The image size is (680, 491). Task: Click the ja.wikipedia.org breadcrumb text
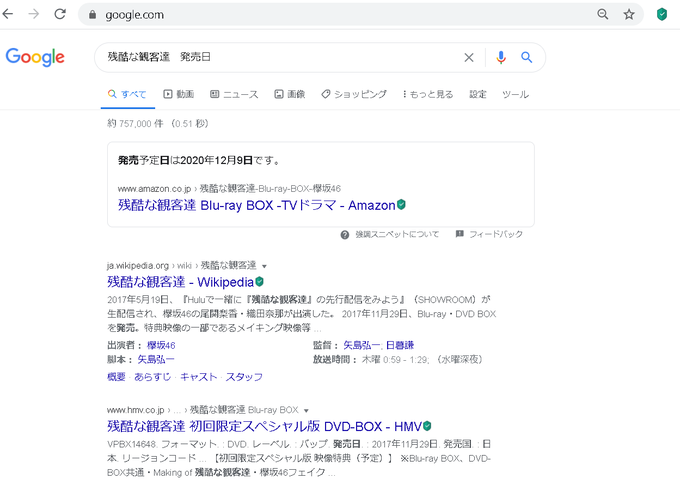(x=138, y=265)
